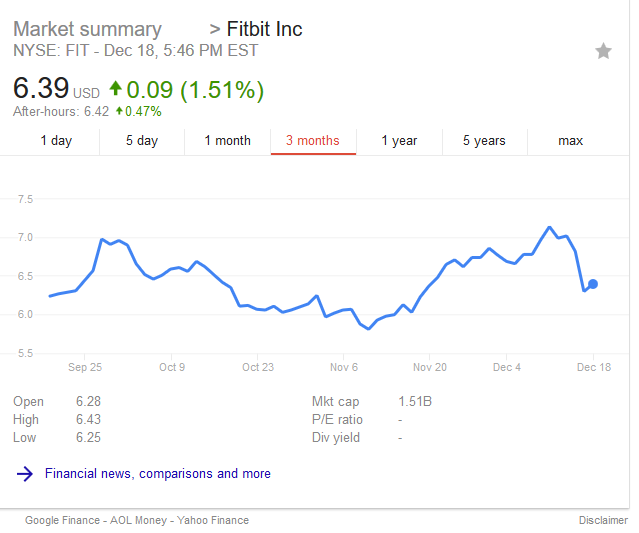Select the max range tab
Image resolution: width=639 pixels, height=533 pixels.
[571, 141]
